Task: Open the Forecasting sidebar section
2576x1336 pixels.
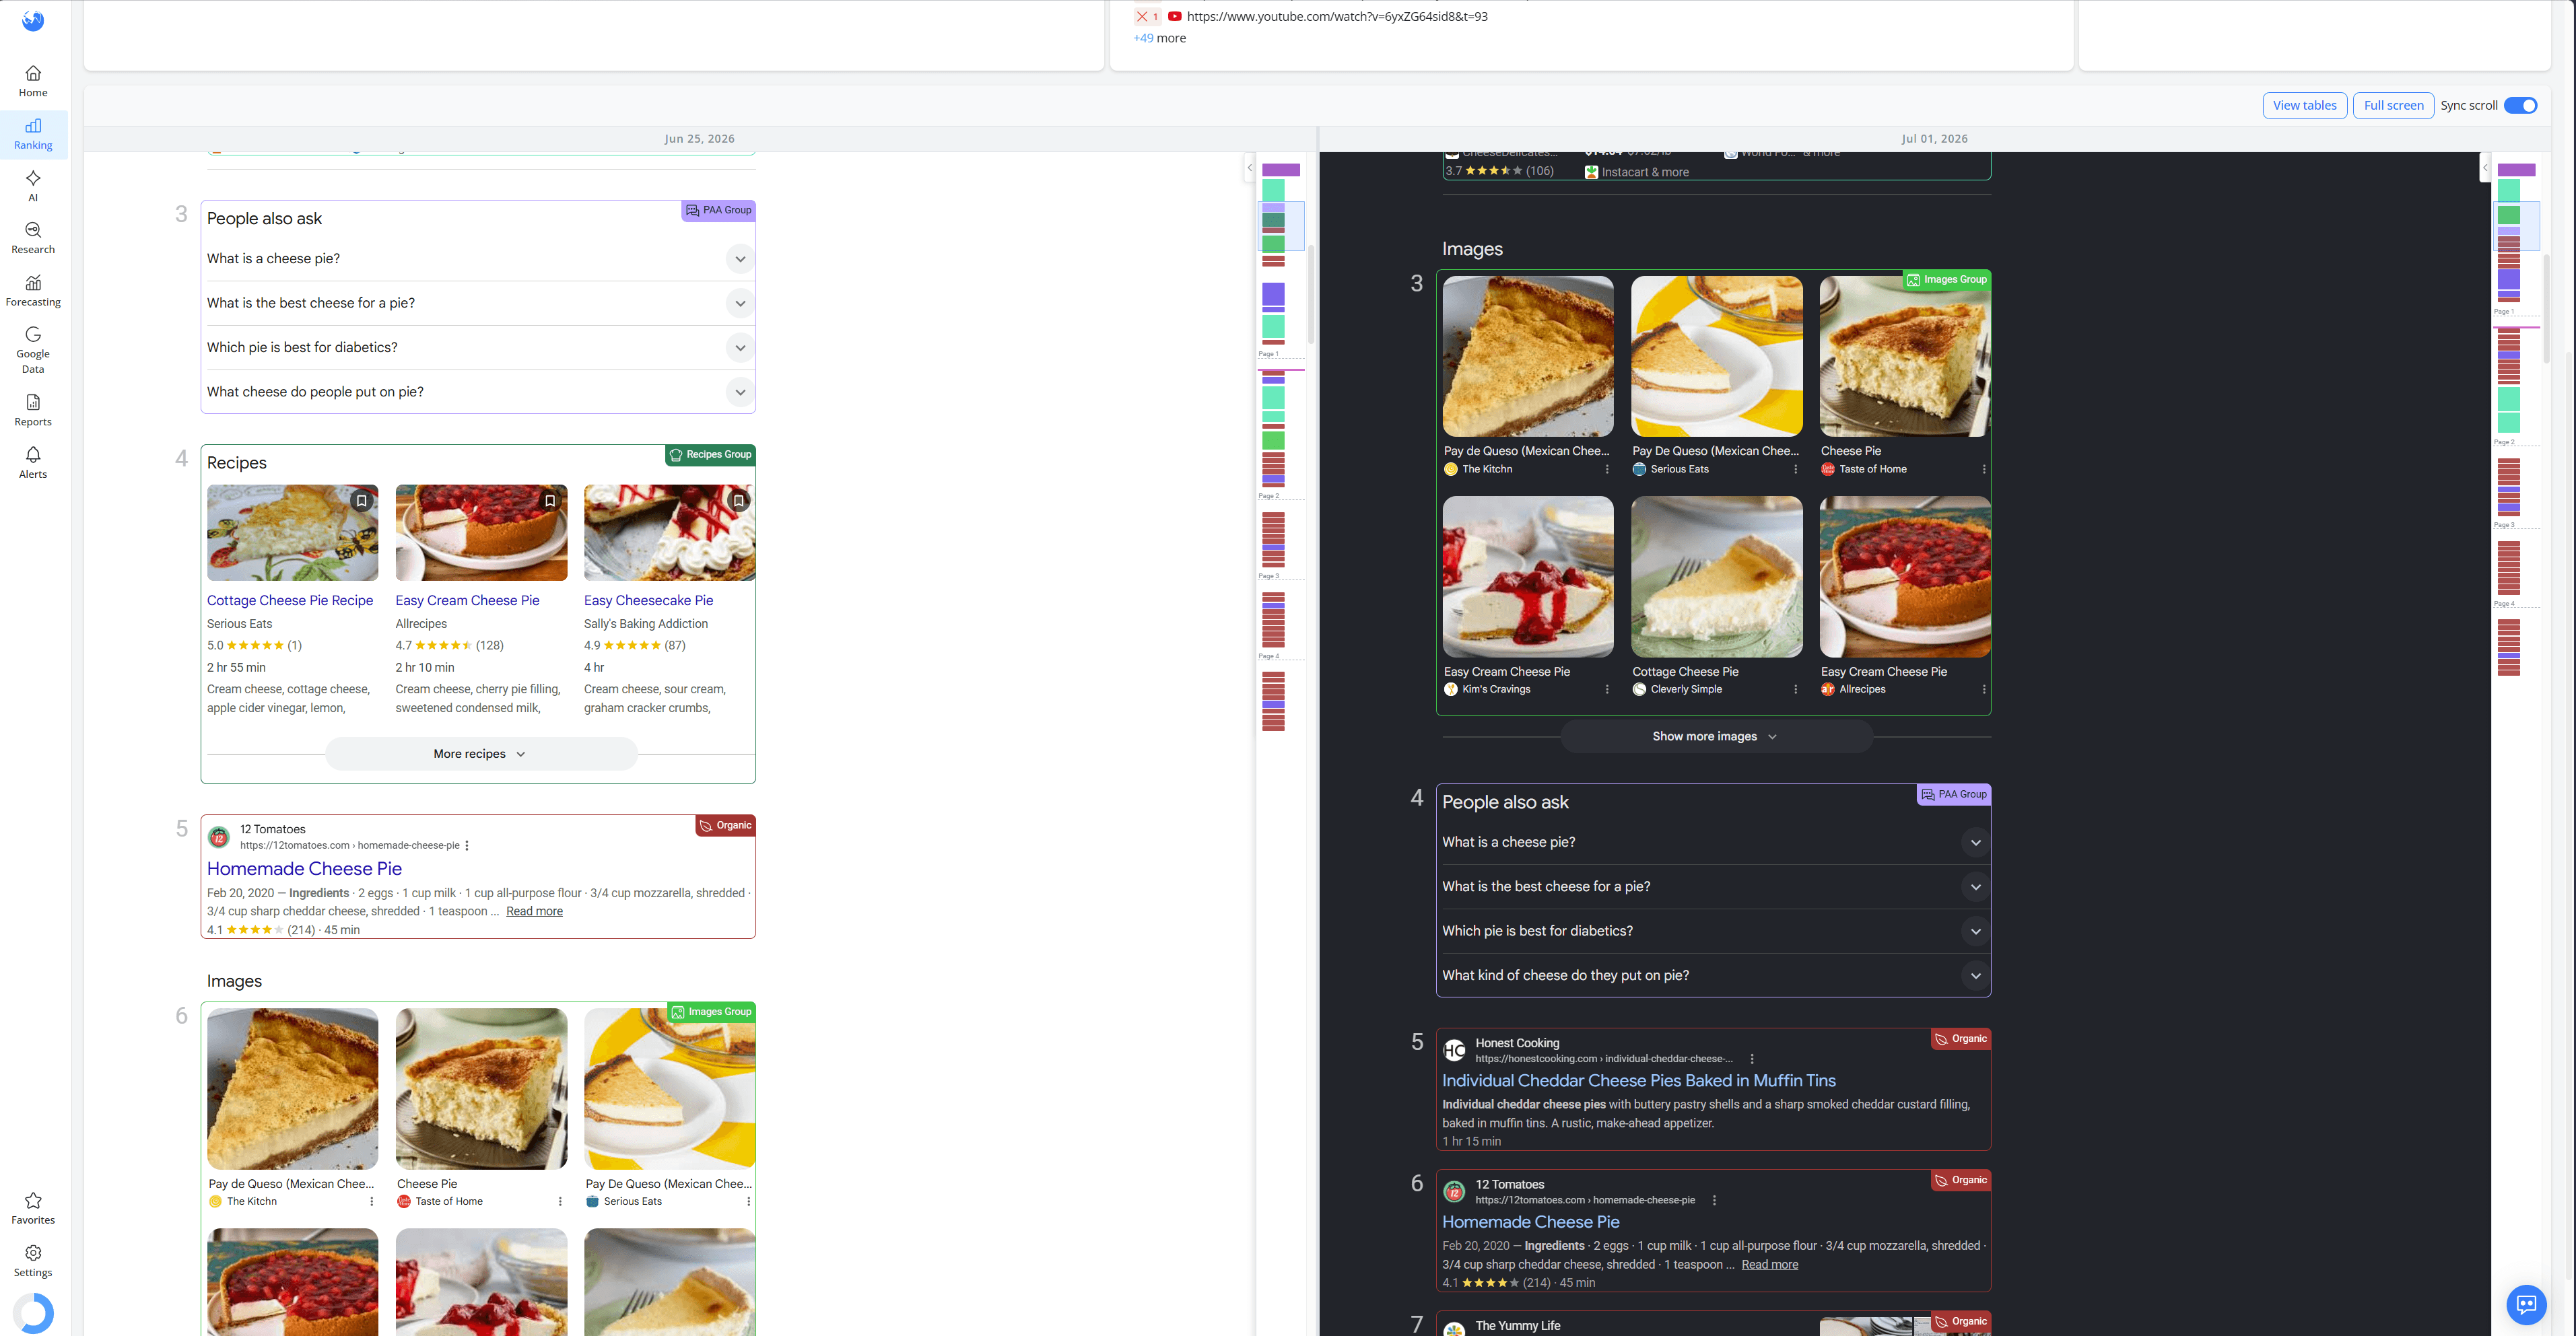Action: (x=33, y=291)
